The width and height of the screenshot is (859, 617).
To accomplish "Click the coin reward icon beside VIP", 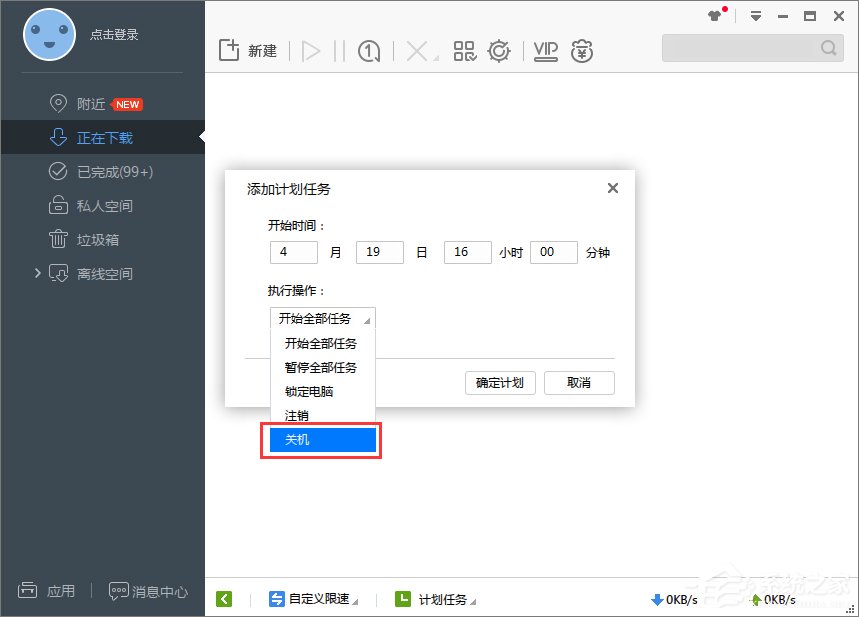I will click(582, 49).
